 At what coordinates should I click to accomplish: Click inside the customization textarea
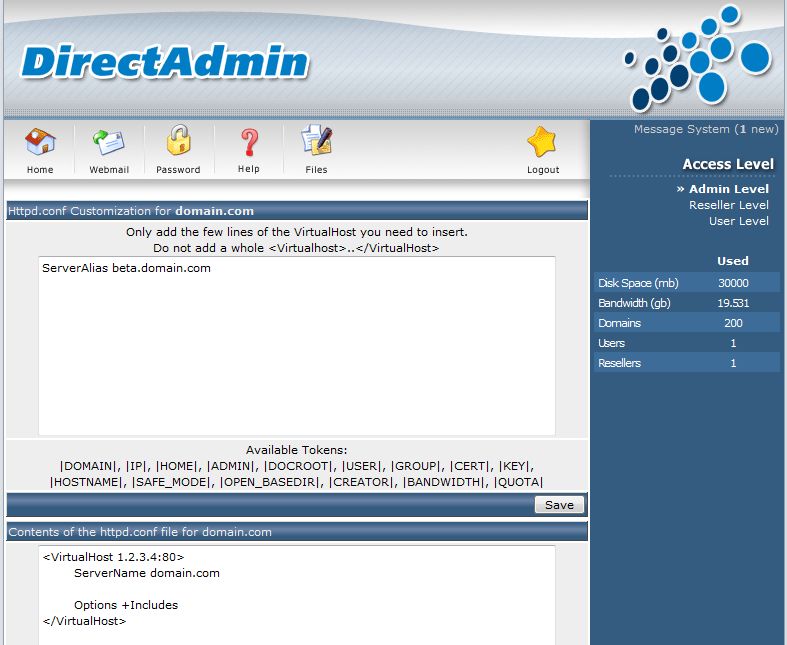click(x=297, y=346)
